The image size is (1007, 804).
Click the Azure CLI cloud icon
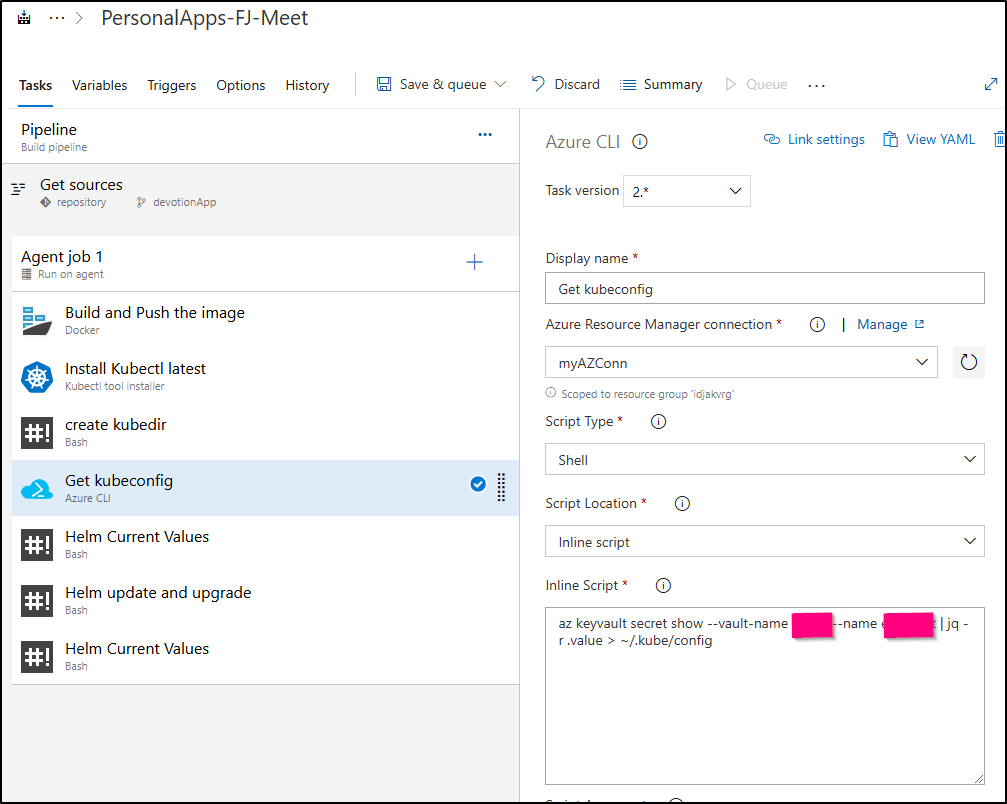click(37, 490)
